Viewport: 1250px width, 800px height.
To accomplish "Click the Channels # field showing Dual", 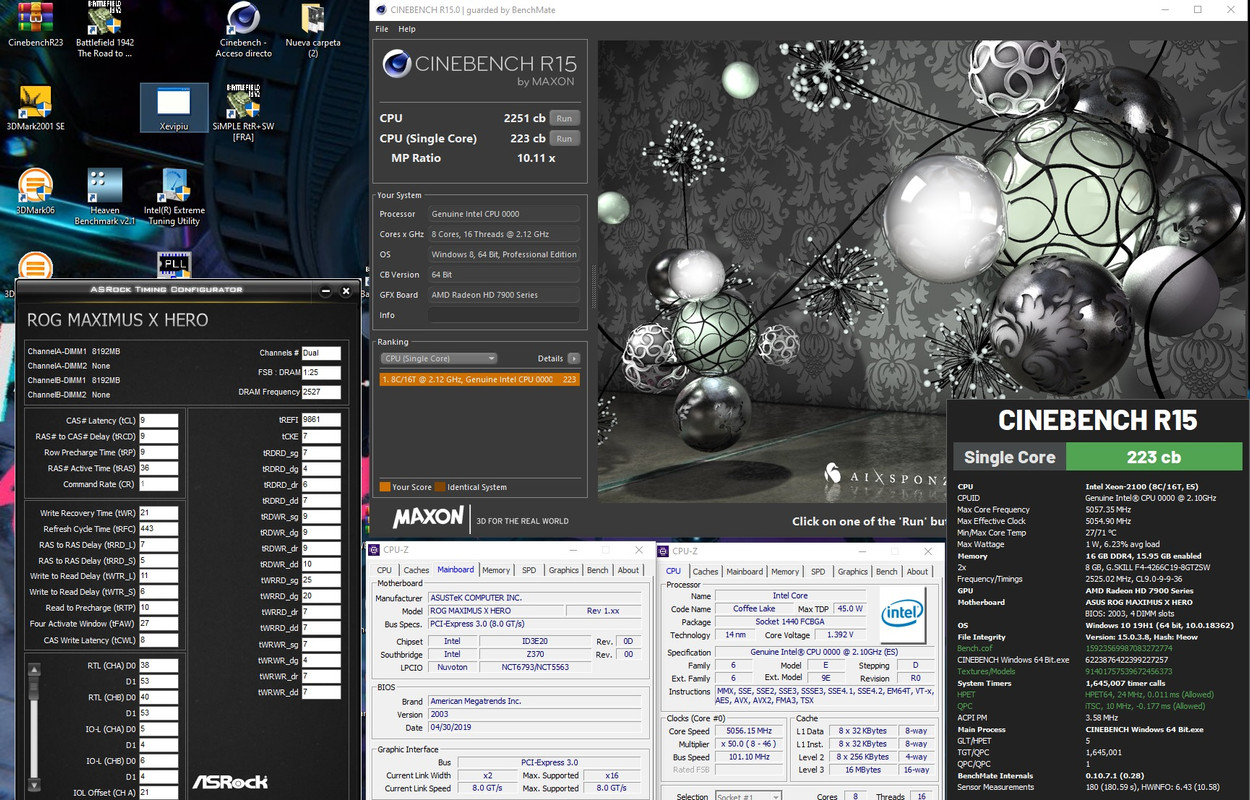I will point(321,353).
